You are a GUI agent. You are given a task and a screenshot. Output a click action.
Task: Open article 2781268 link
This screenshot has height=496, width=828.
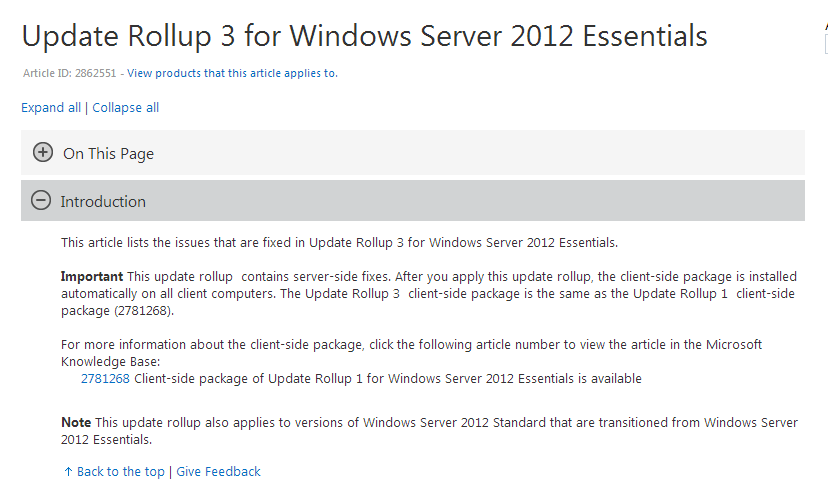[x=105, y=379]
